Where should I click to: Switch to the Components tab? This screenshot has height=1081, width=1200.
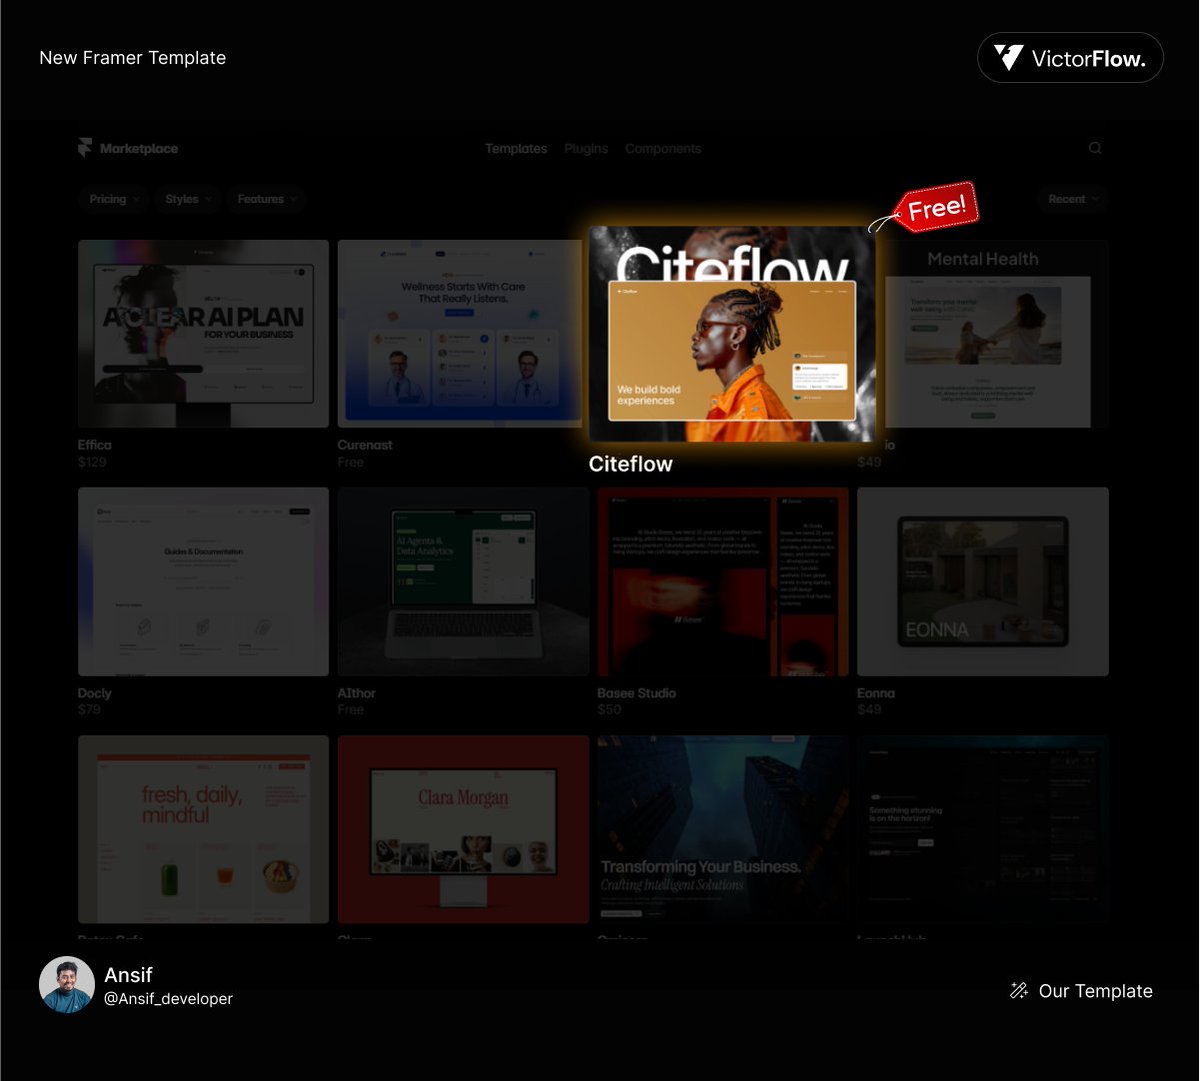coord(663,148)
